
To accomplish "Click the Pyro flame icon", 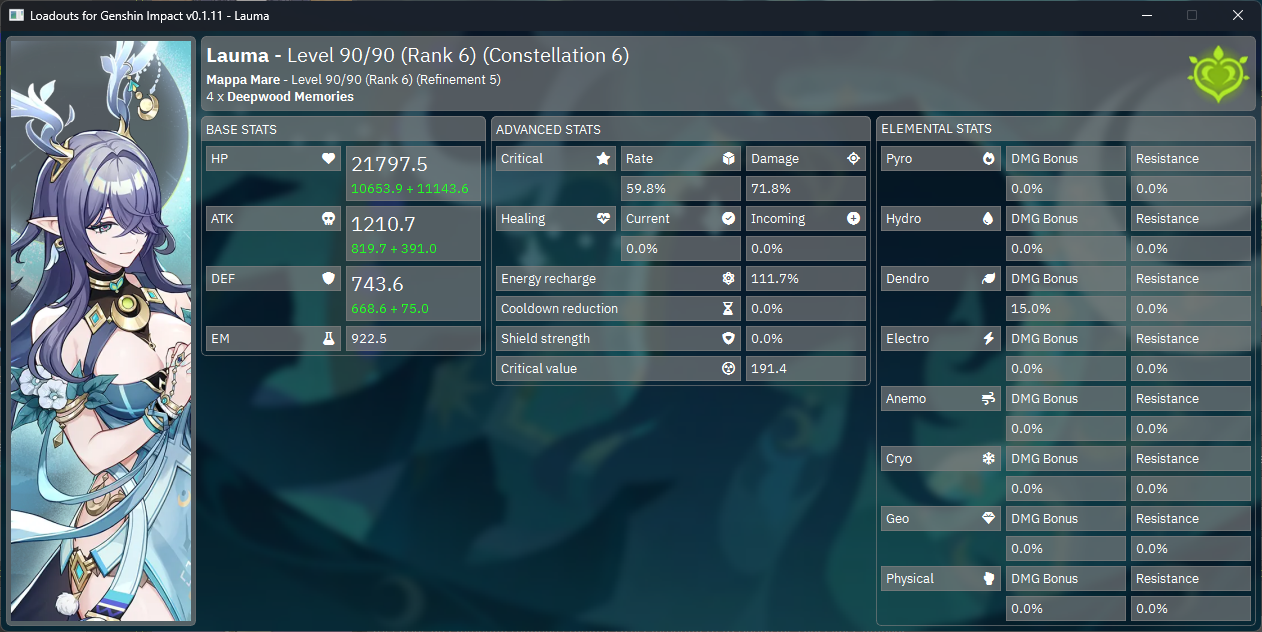I will pos(989,159).
